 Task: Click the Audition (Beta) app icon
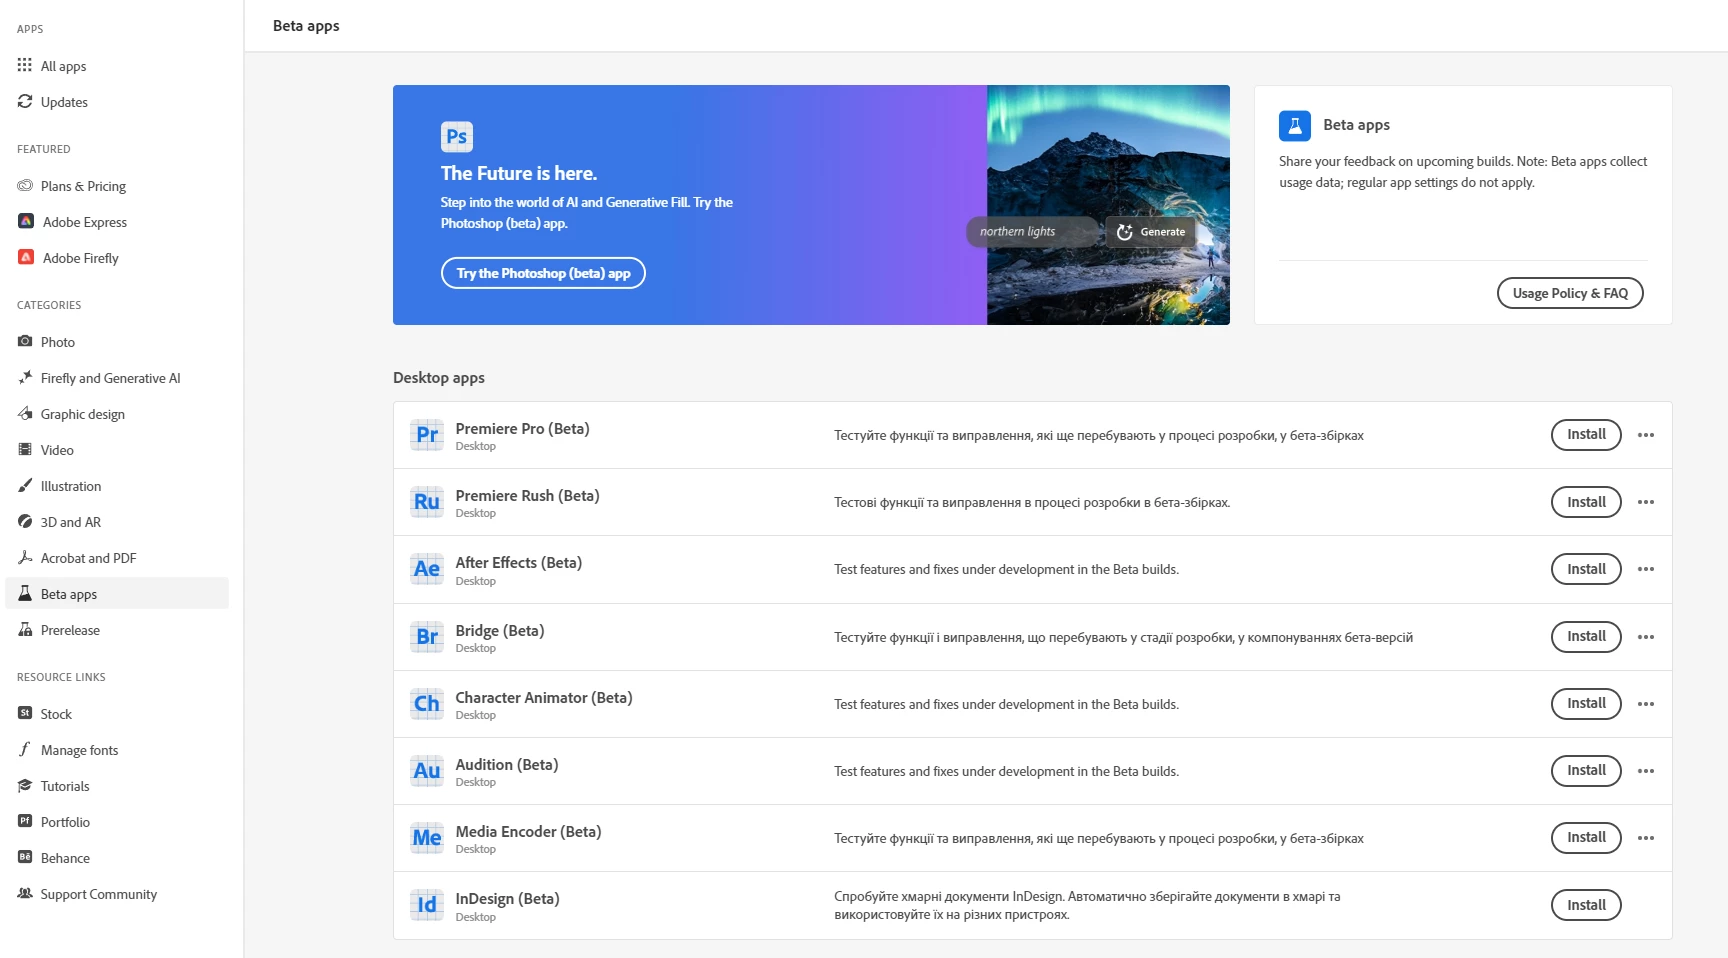pyautogui.click(x=427, y=771)
